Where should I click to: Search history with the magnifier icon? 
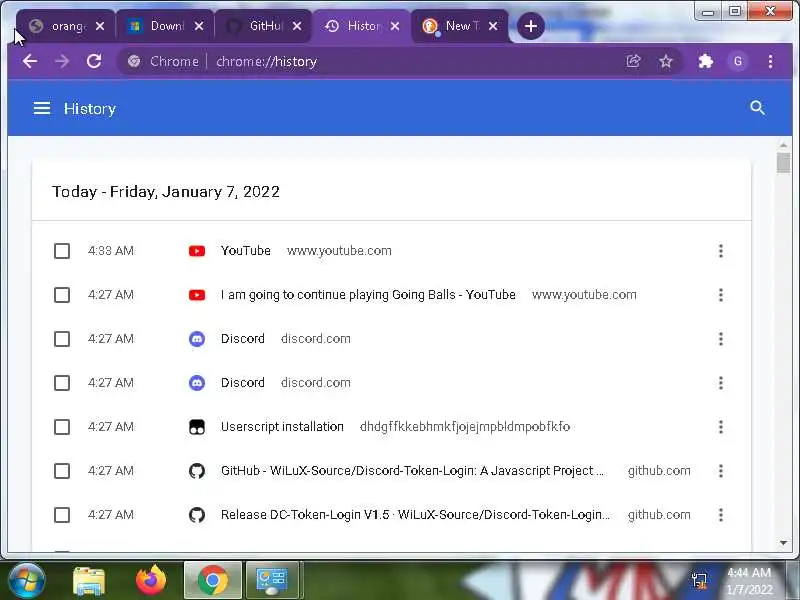pos(757,108)
